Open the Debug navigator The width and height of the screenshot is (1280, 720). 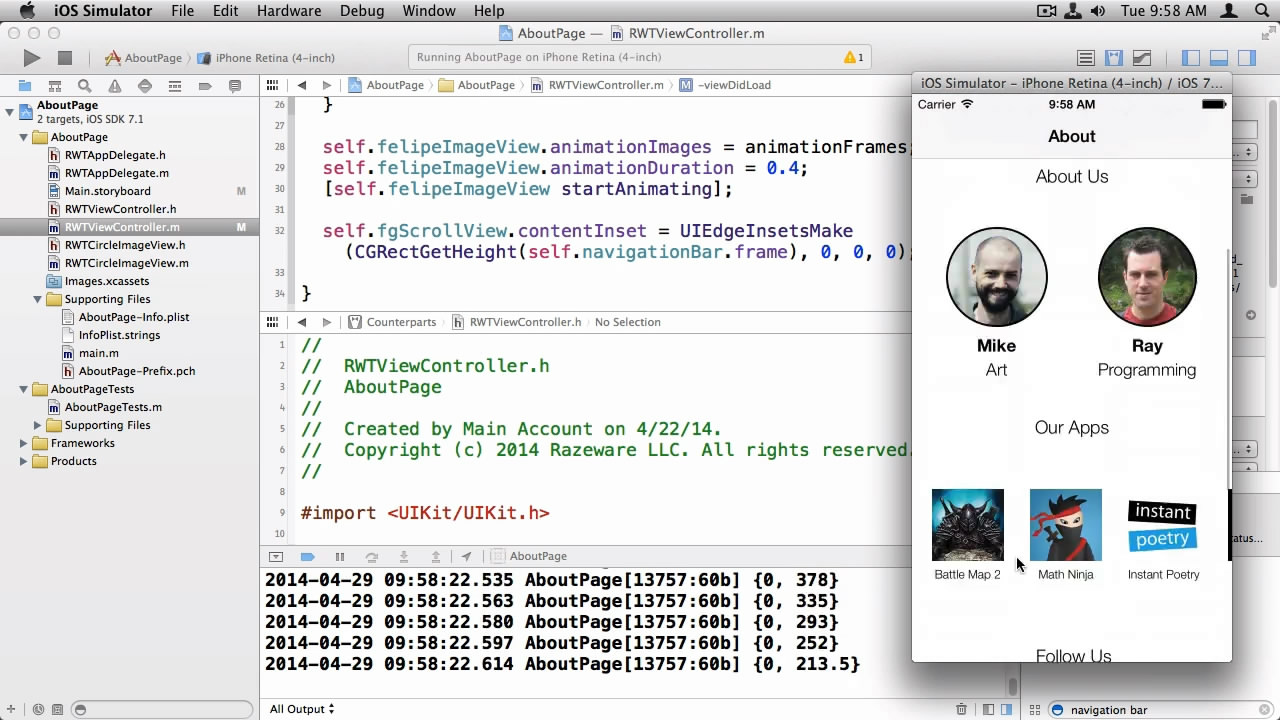point(175,86)
